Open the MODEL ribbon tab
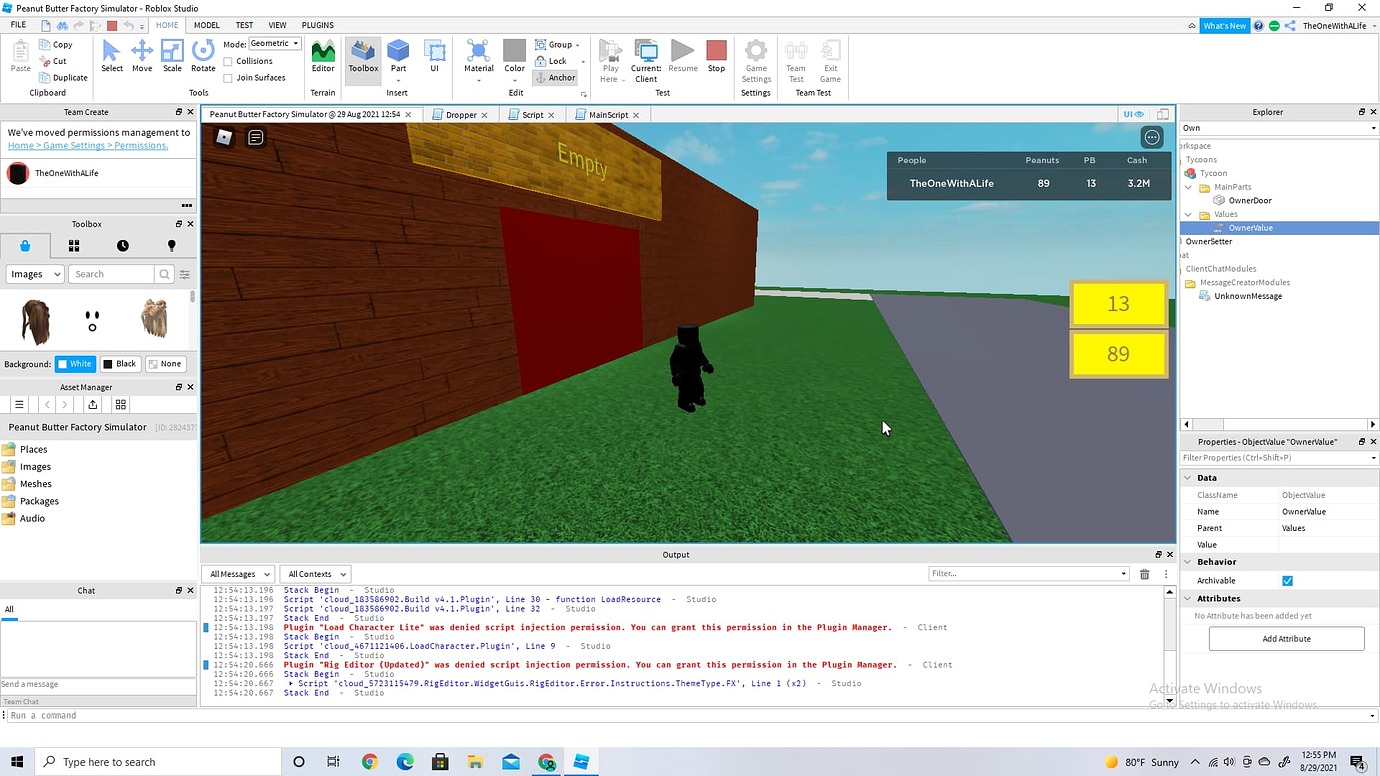The width and height of the screenshot is (1380, 776). point(207,25)
